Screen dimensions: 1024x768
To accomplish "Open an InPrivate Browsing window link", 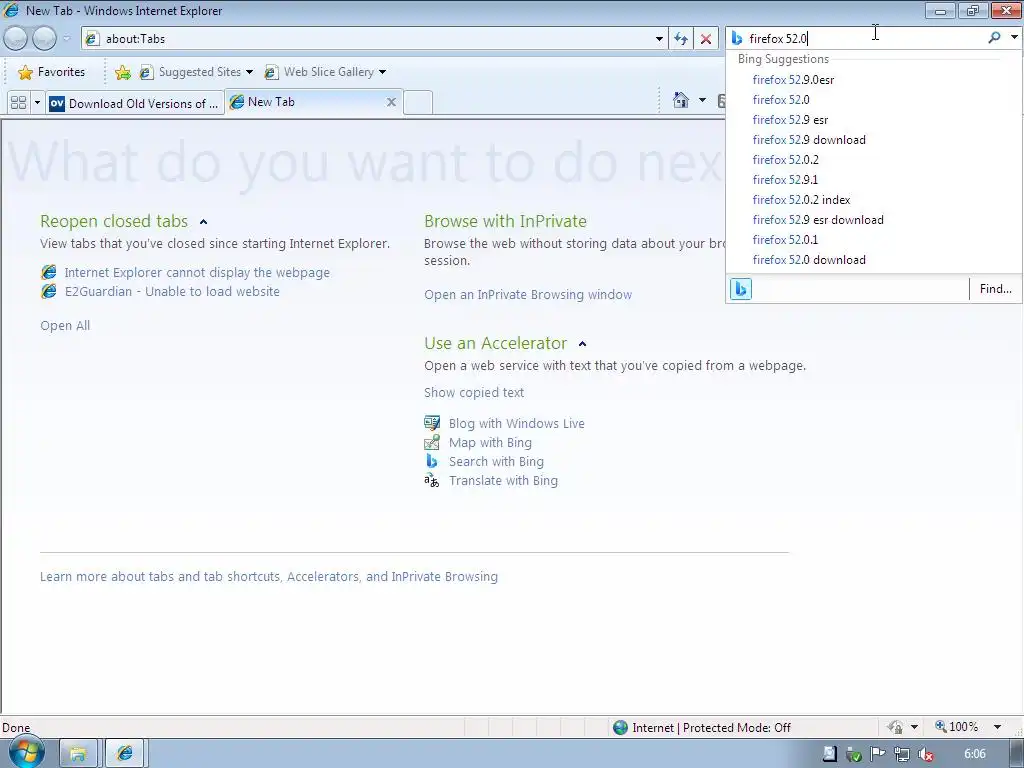I will point(528,295).
